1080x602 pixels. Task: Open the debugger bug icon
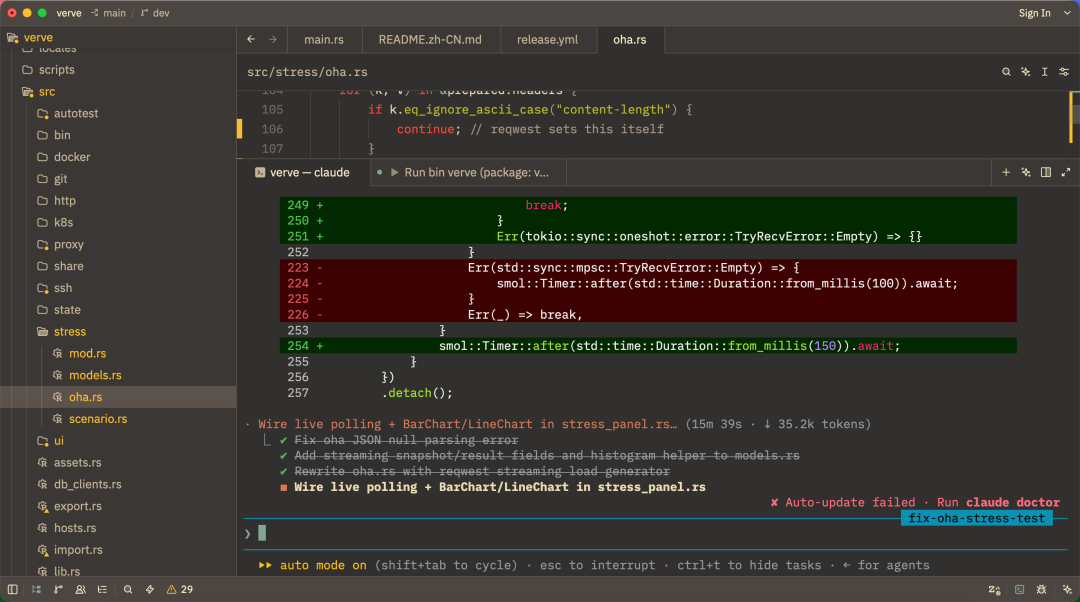(1041, 590)
